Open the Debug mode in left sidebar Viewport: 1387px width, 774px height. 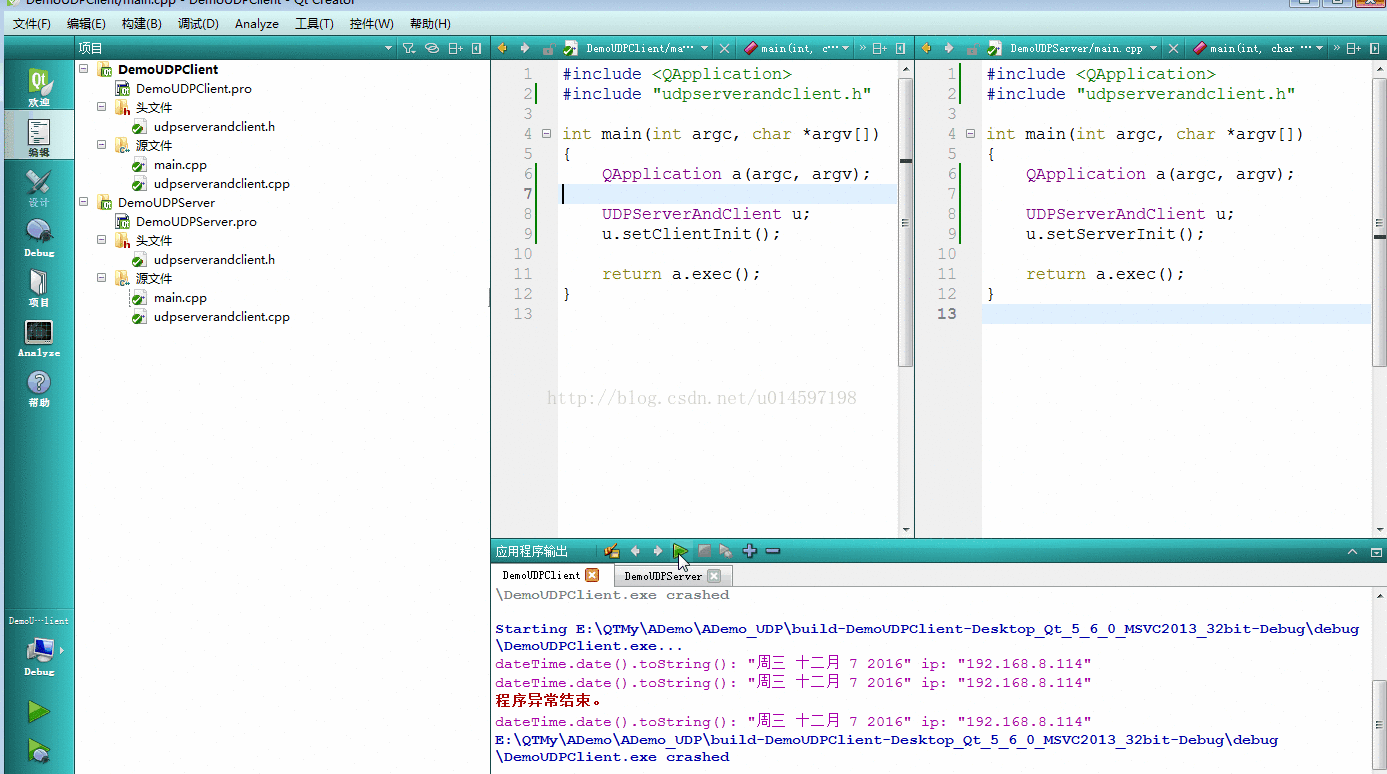click(39, 237)
